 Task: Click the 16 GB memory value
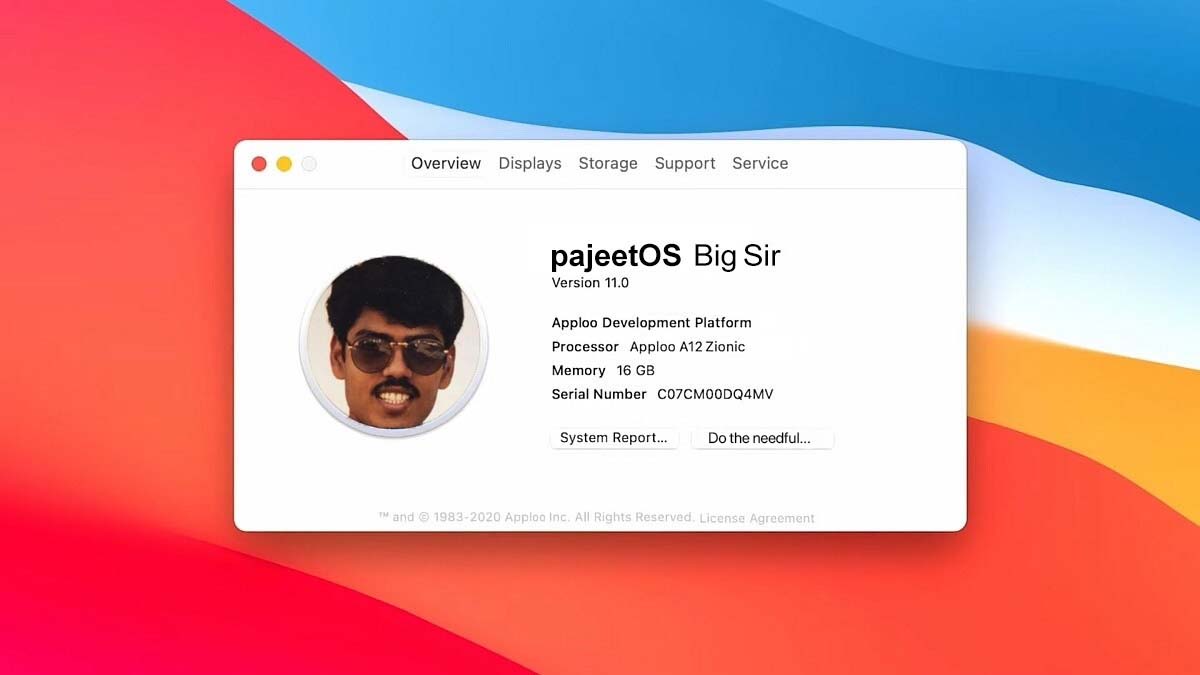point(636,371)
